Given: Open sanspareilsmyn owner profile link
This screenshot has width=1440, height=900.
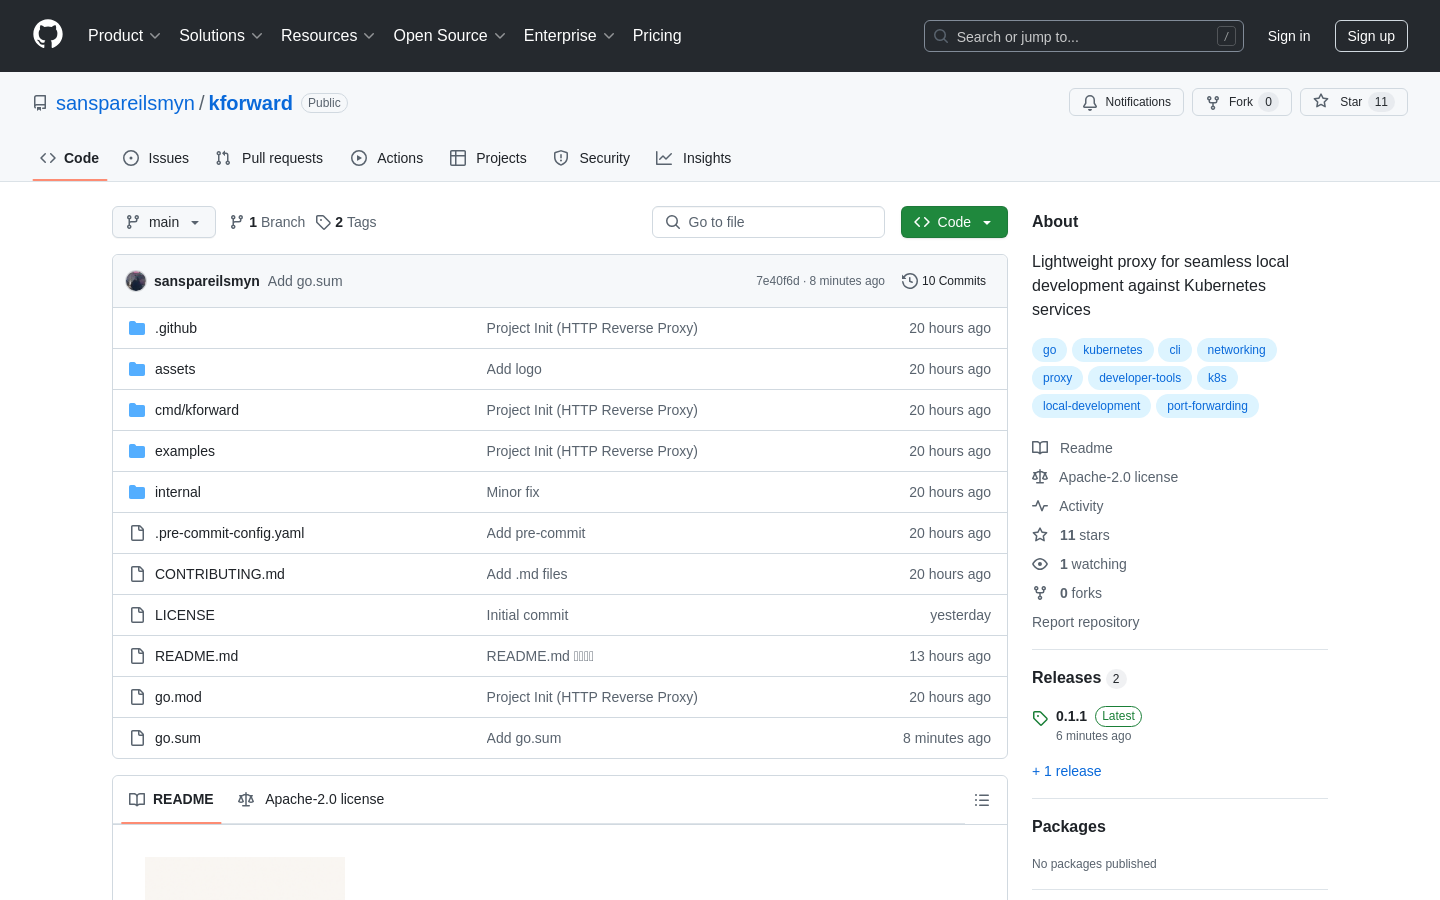Looking at the screenshot, I should 125,103.
